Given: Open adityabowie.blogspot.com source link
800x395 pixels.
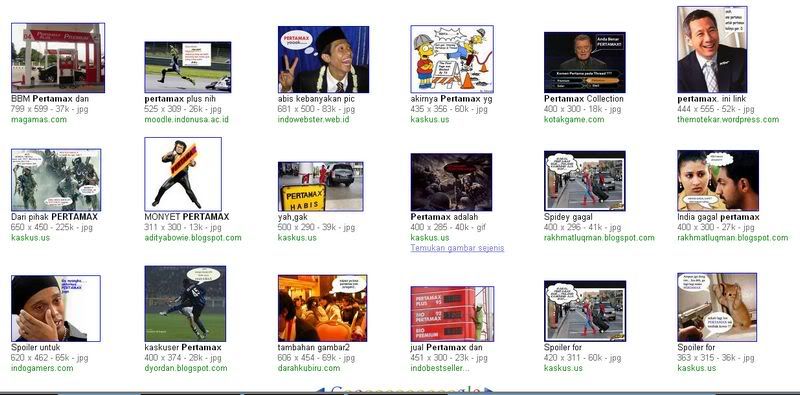Looking at the screenshot, I should (193, 238).
